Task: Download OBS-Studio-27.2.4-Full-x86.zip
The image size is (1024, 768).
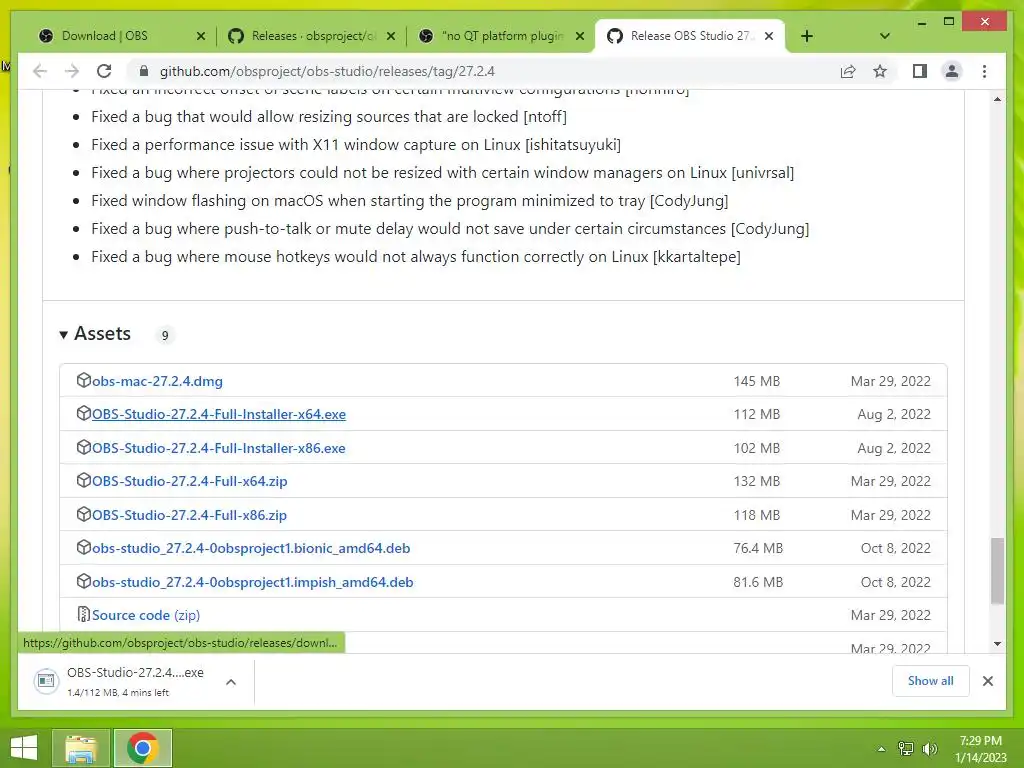Action: 189,515
